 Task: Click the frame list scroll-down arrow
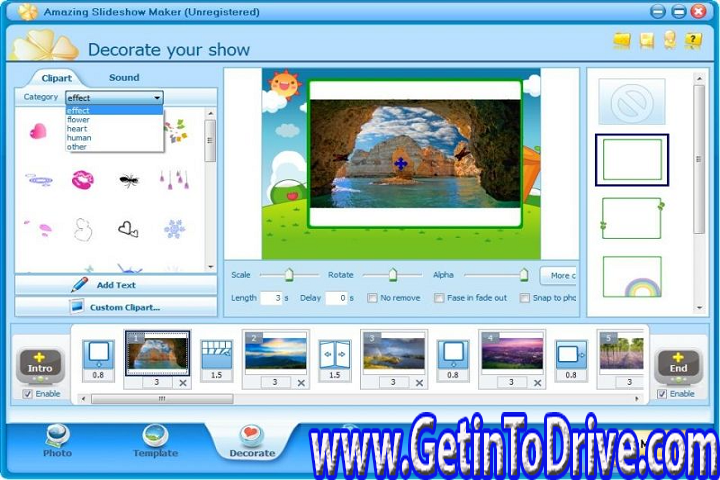click(699, 308)
